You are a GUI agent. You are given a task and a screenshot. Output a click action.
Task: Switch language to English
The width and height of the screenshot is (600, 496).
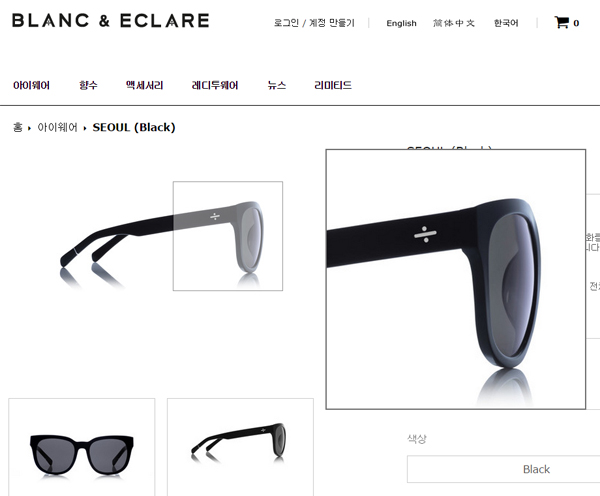tap(401, 23)
